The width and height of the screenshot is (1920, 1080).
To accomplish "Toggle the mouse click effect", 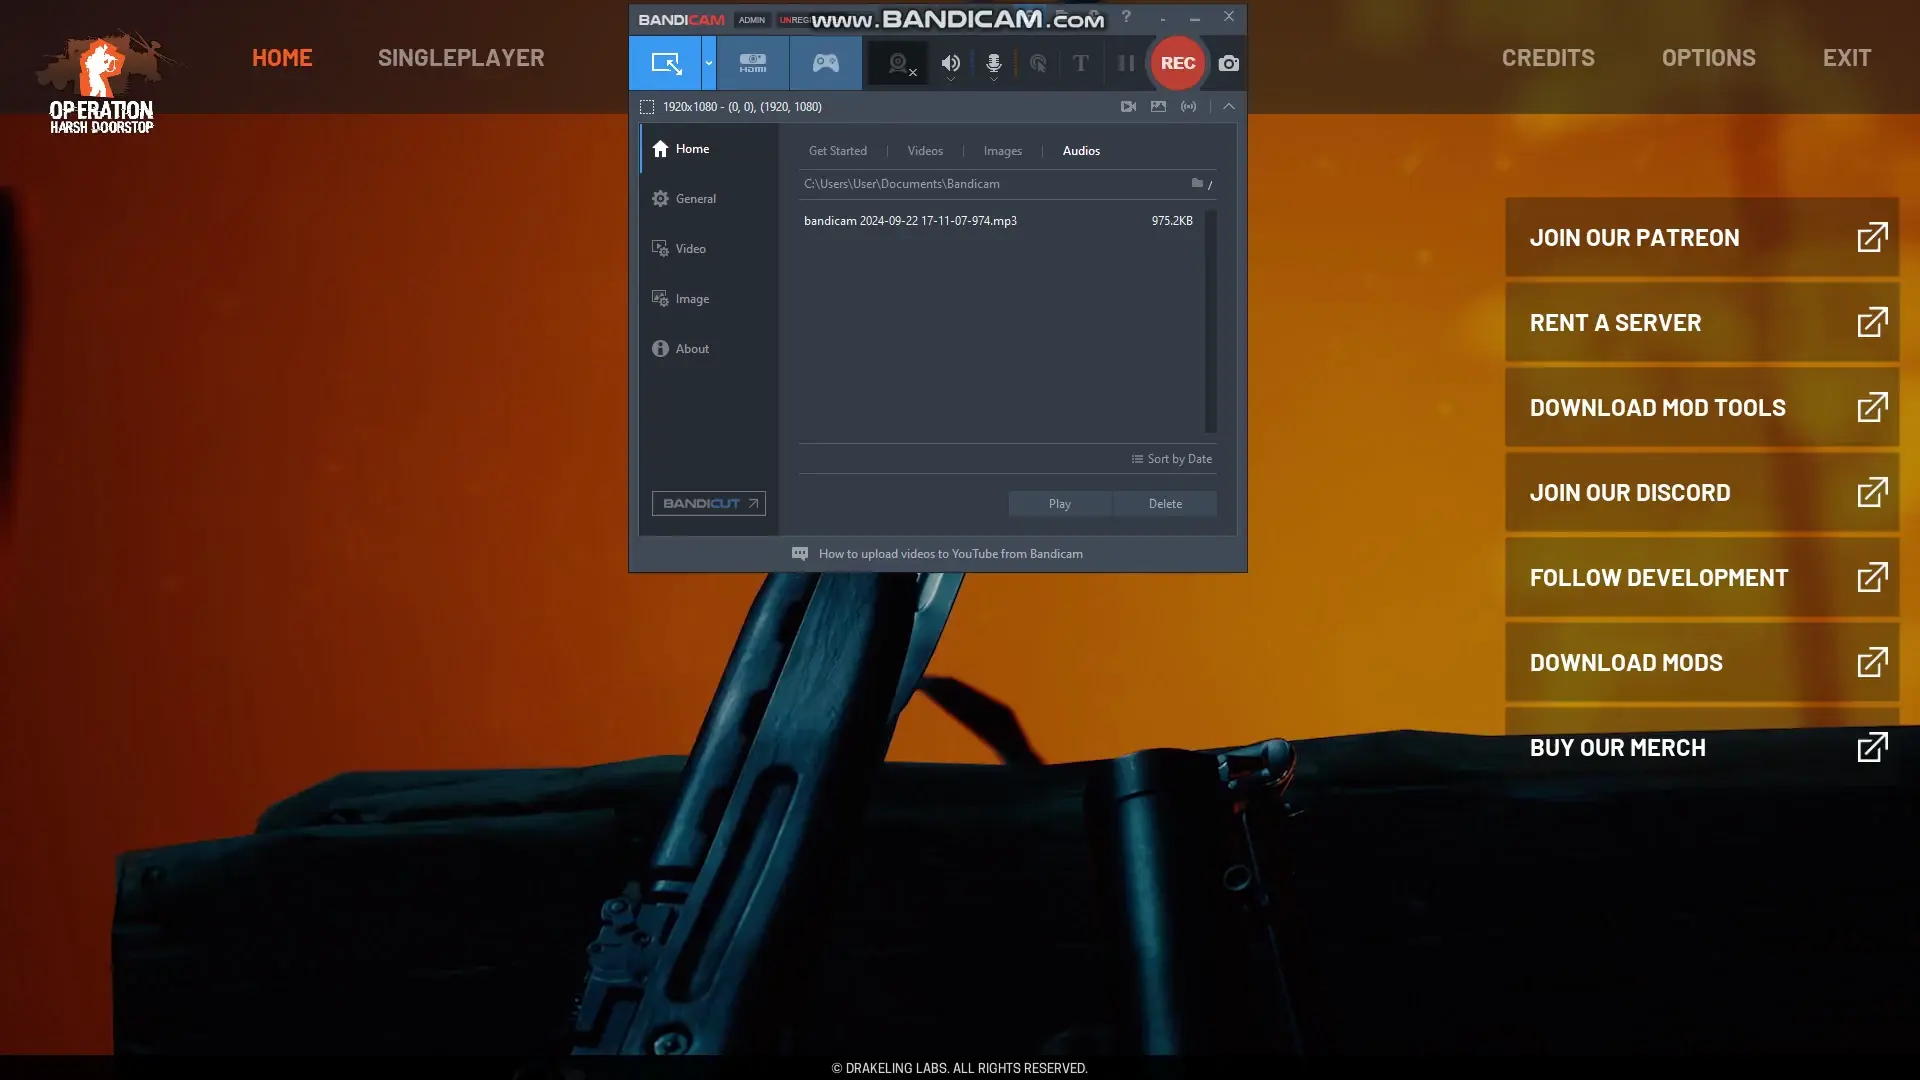I will (x=1038, y=63).
